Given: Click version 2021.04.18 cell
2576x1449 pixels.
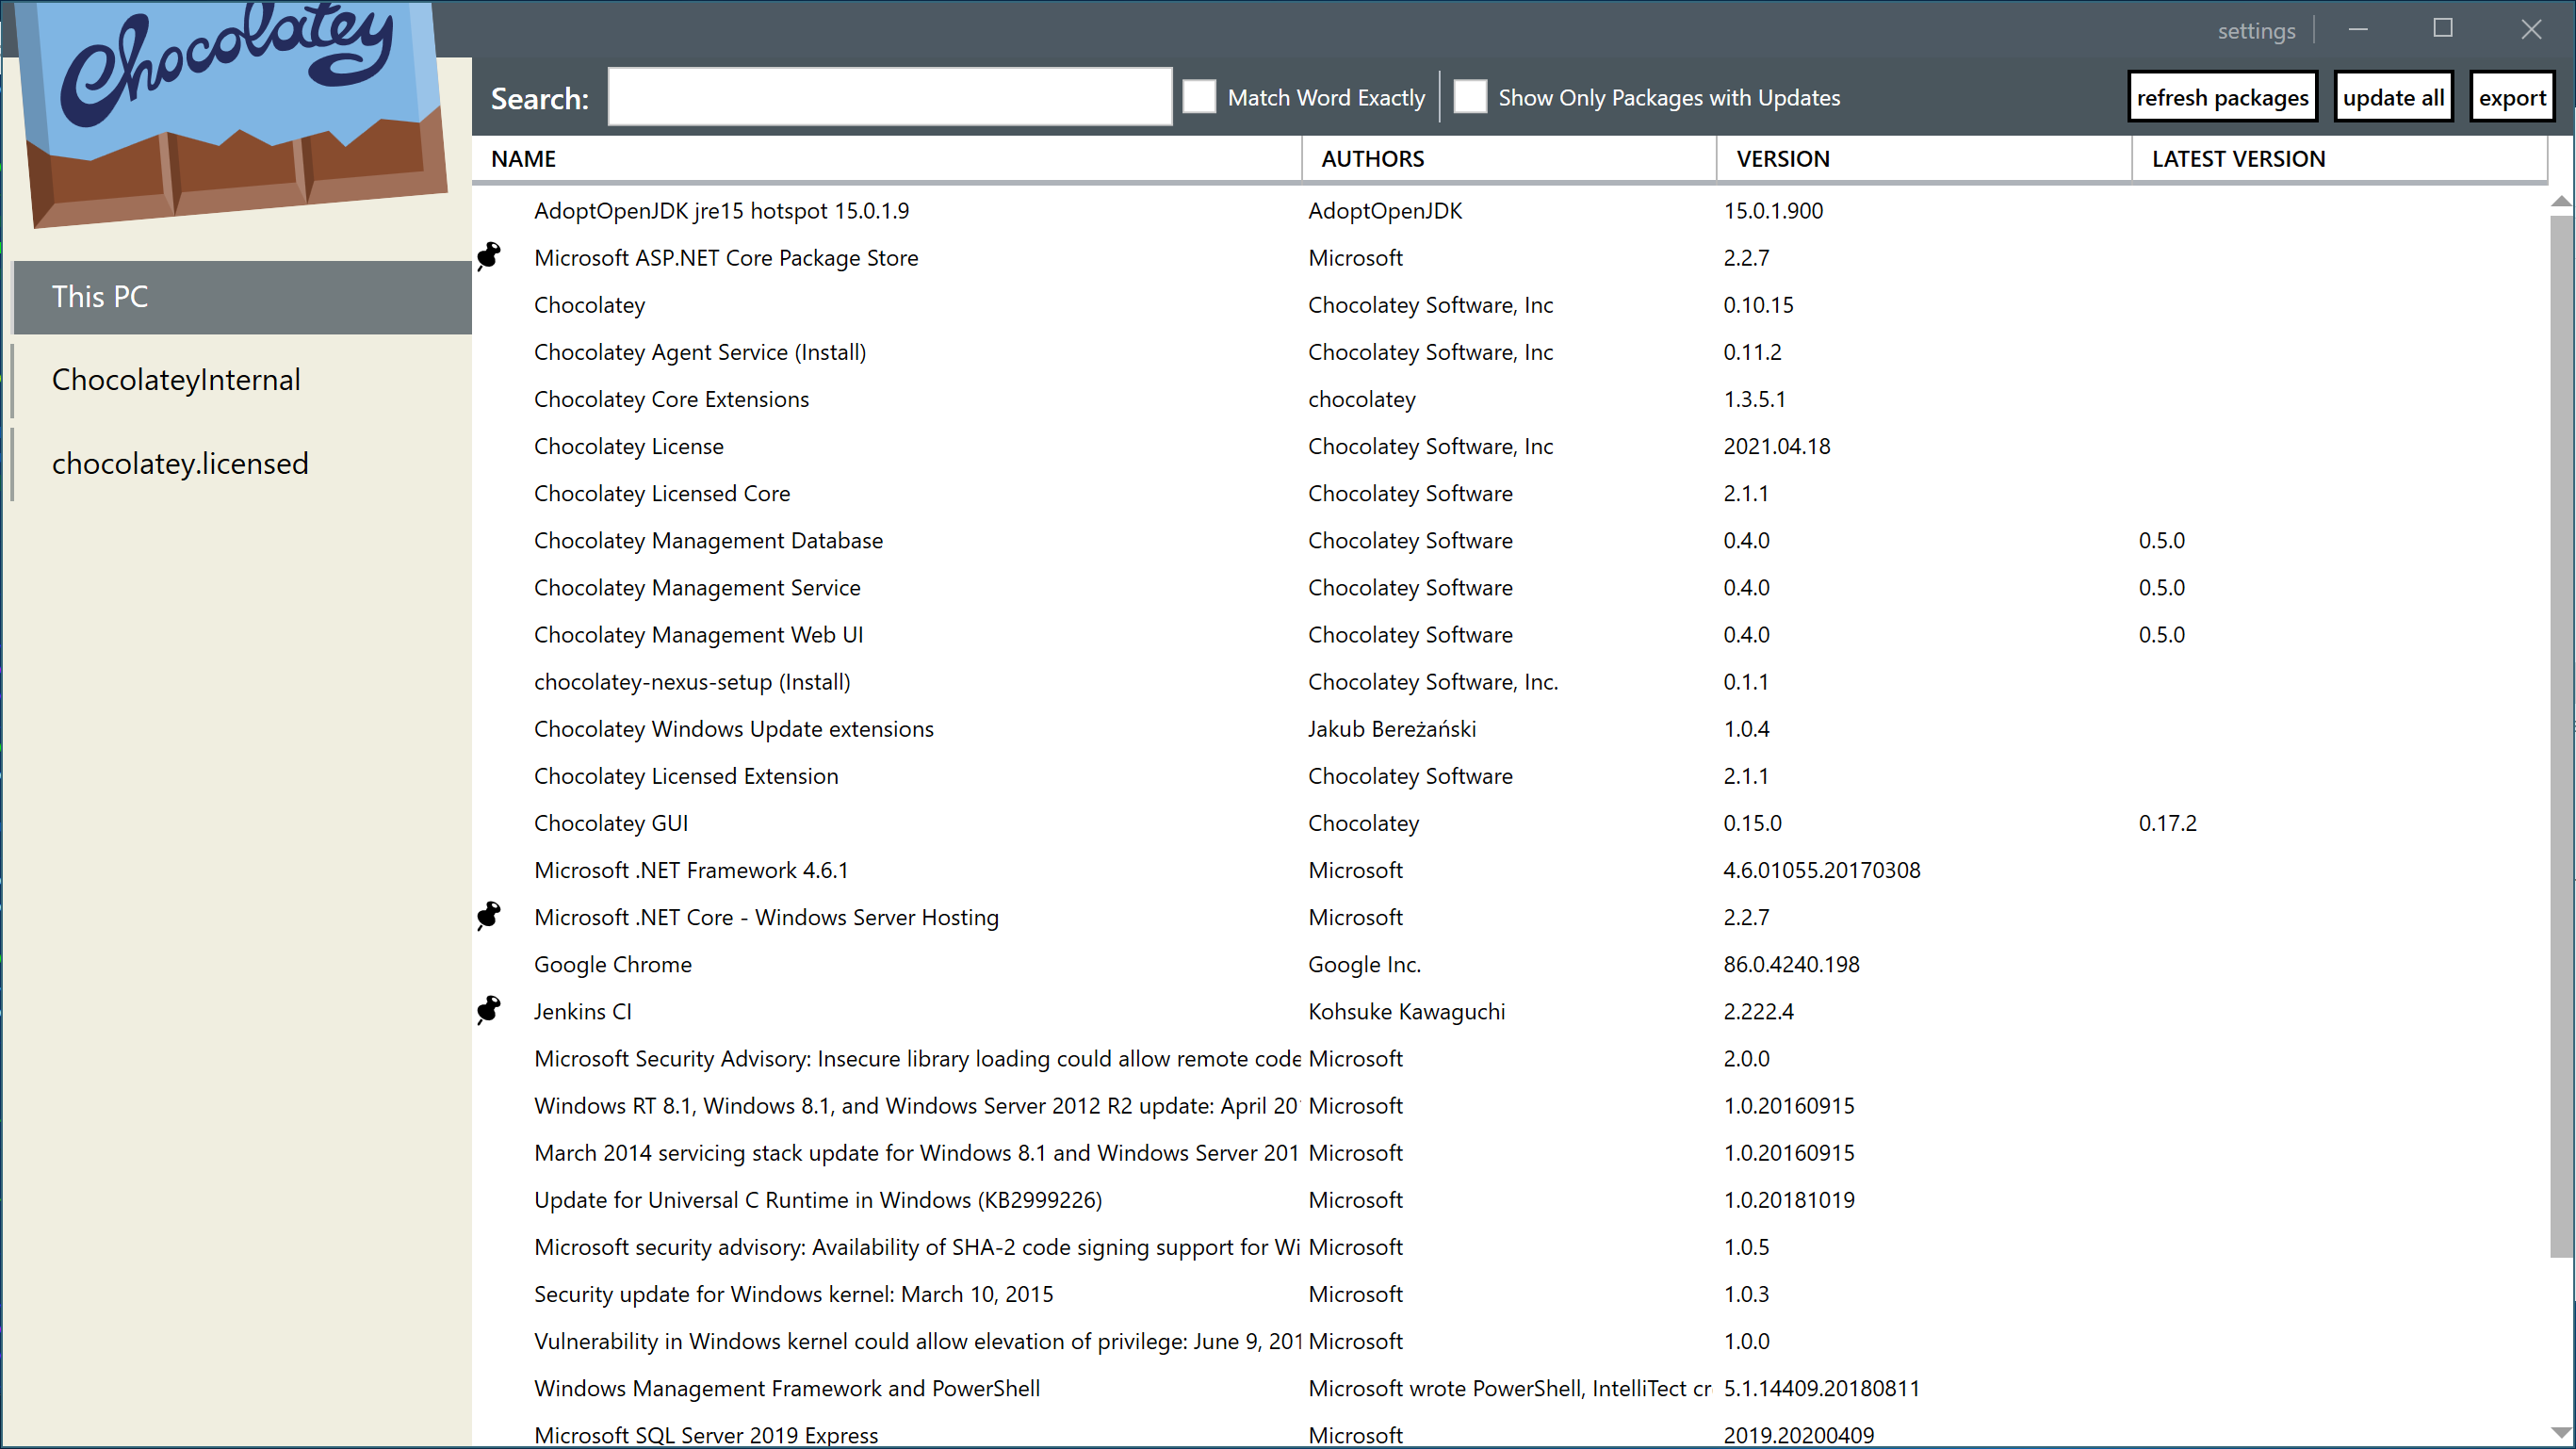Looking at the screenshot, I should point(1776,446).
